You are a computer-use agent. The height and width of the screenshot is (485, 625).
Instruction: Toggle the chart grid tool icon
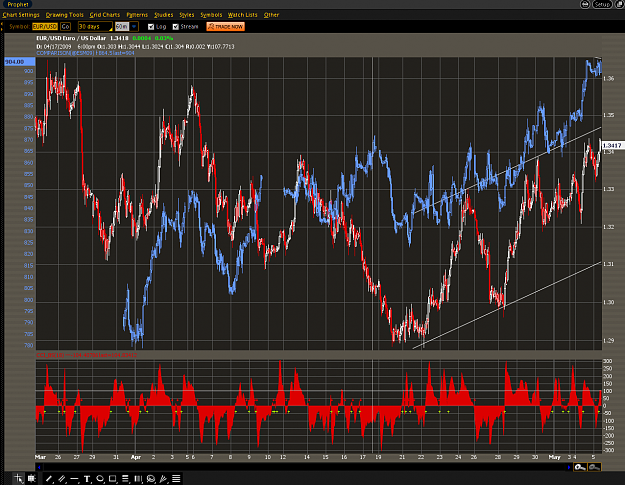[31, 478]
